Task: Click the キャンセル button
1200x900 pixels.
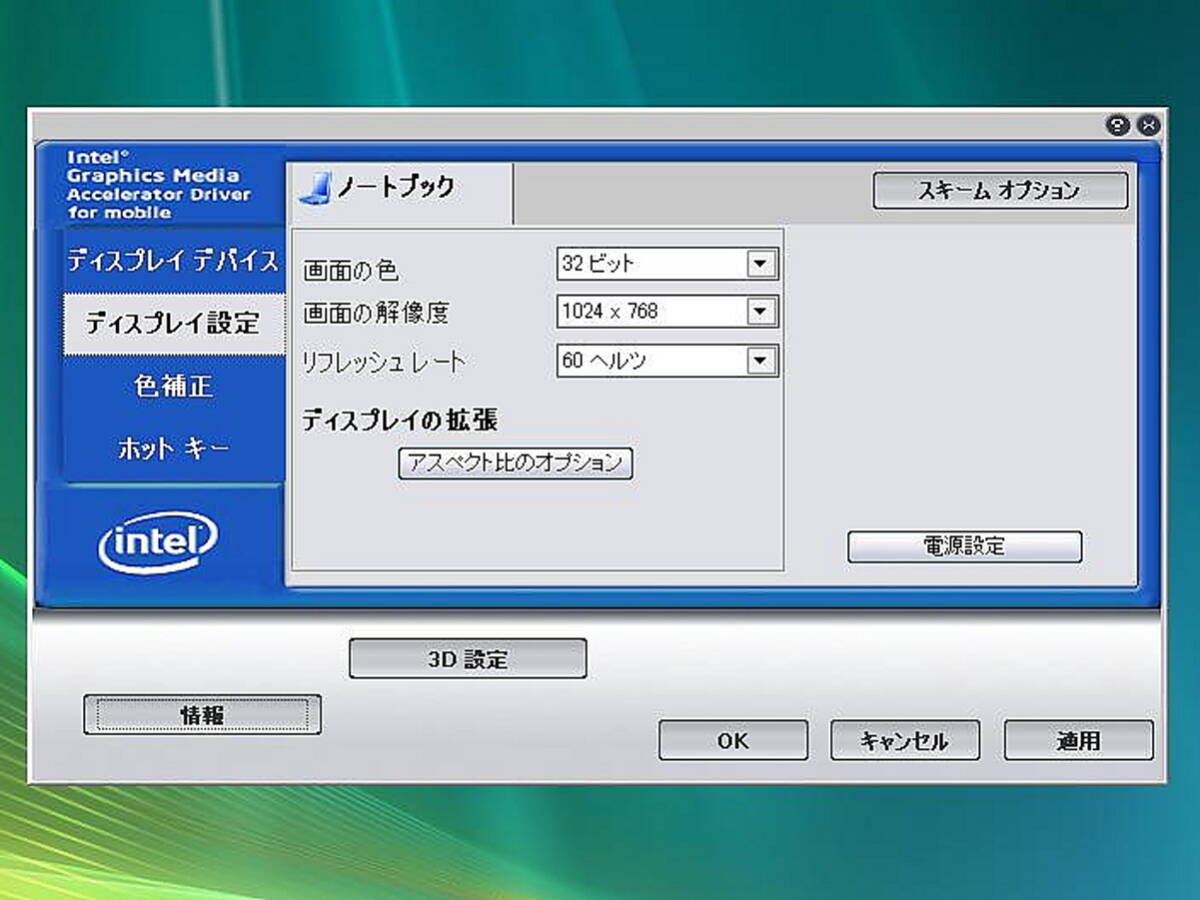Action: [904, 740]
